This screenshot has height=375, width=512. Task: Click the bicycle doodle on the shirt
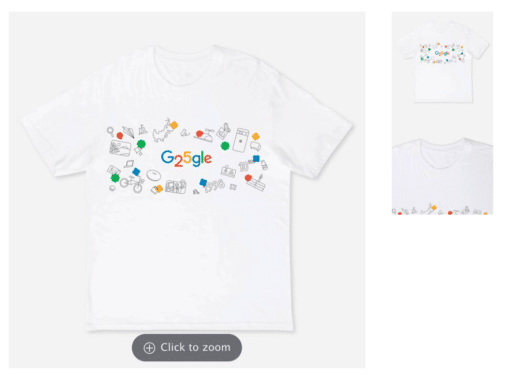(x=132, y=184)
